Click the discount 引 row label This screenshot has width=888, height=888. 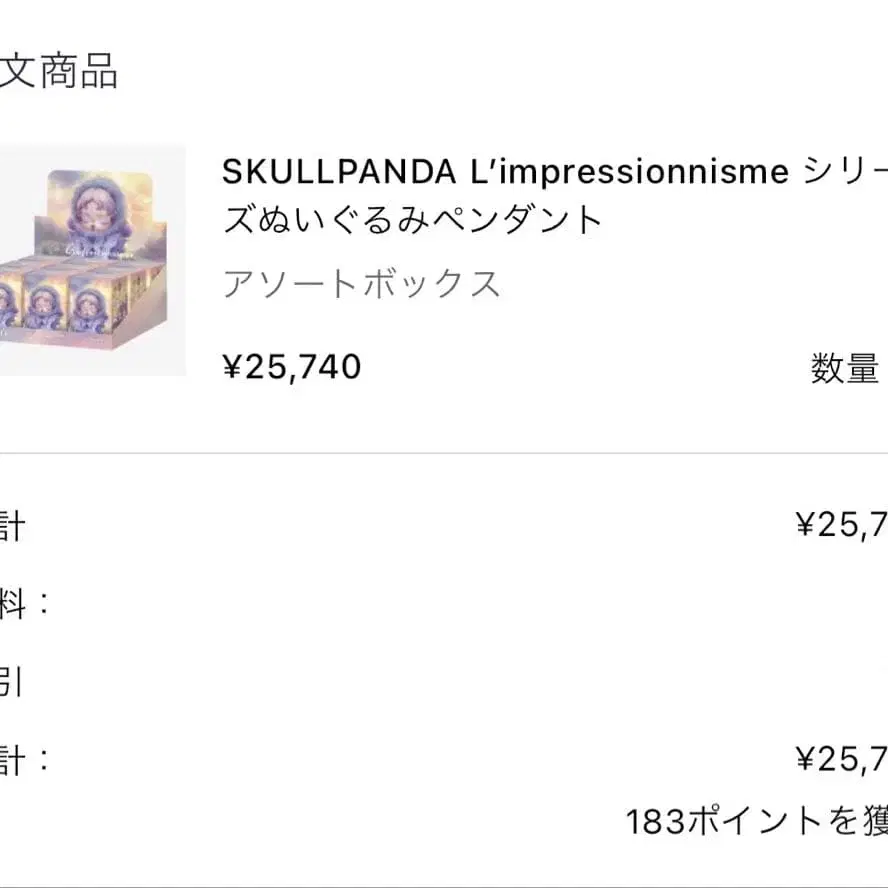point(10,682)
